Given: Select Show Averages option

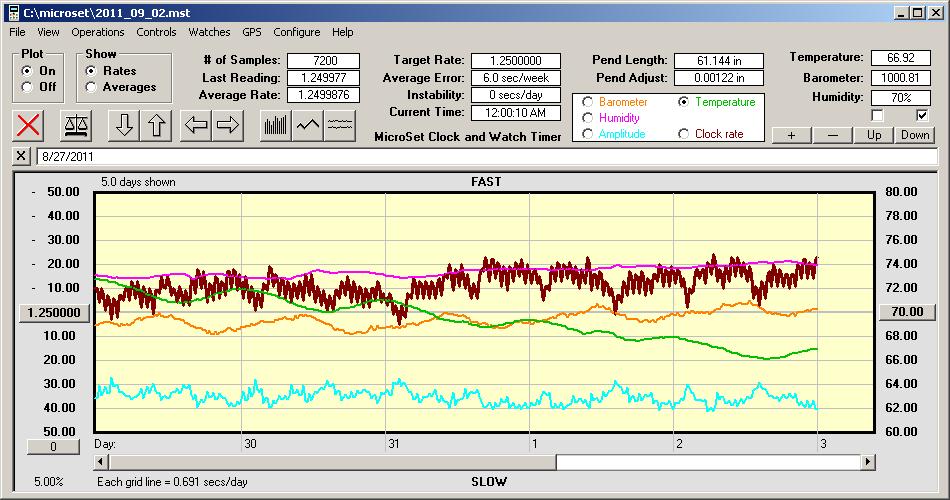Looking at the screenshot, I should click(x=91, y=87).
